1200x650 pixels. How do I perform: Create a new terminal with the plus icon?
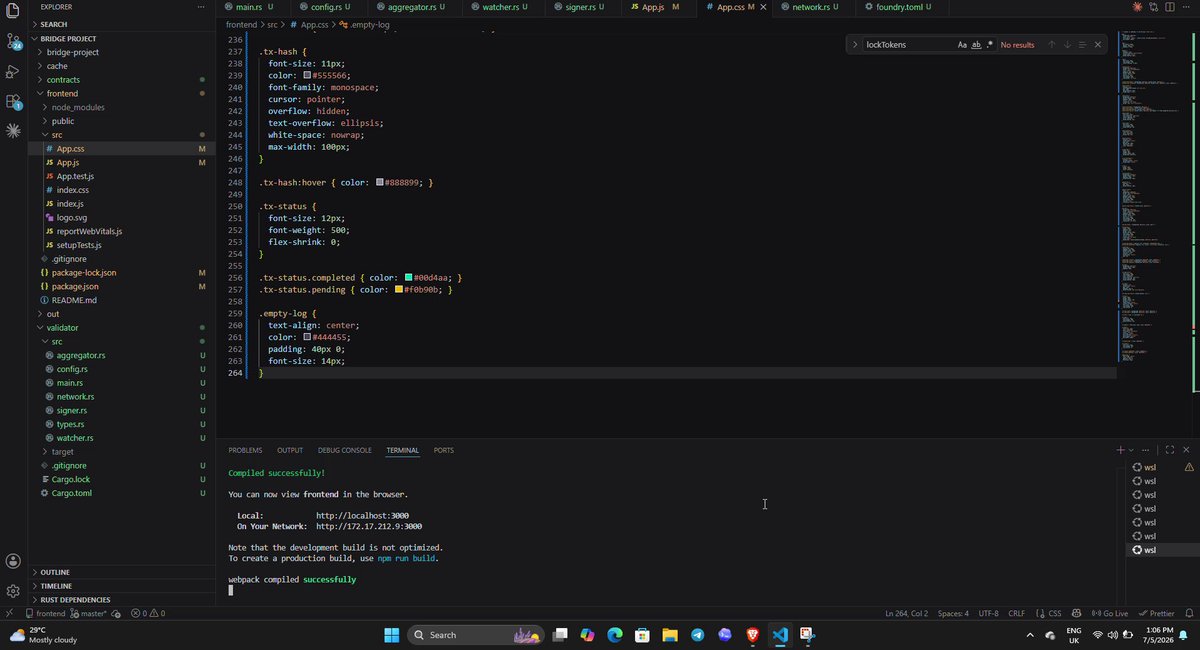1121,450
